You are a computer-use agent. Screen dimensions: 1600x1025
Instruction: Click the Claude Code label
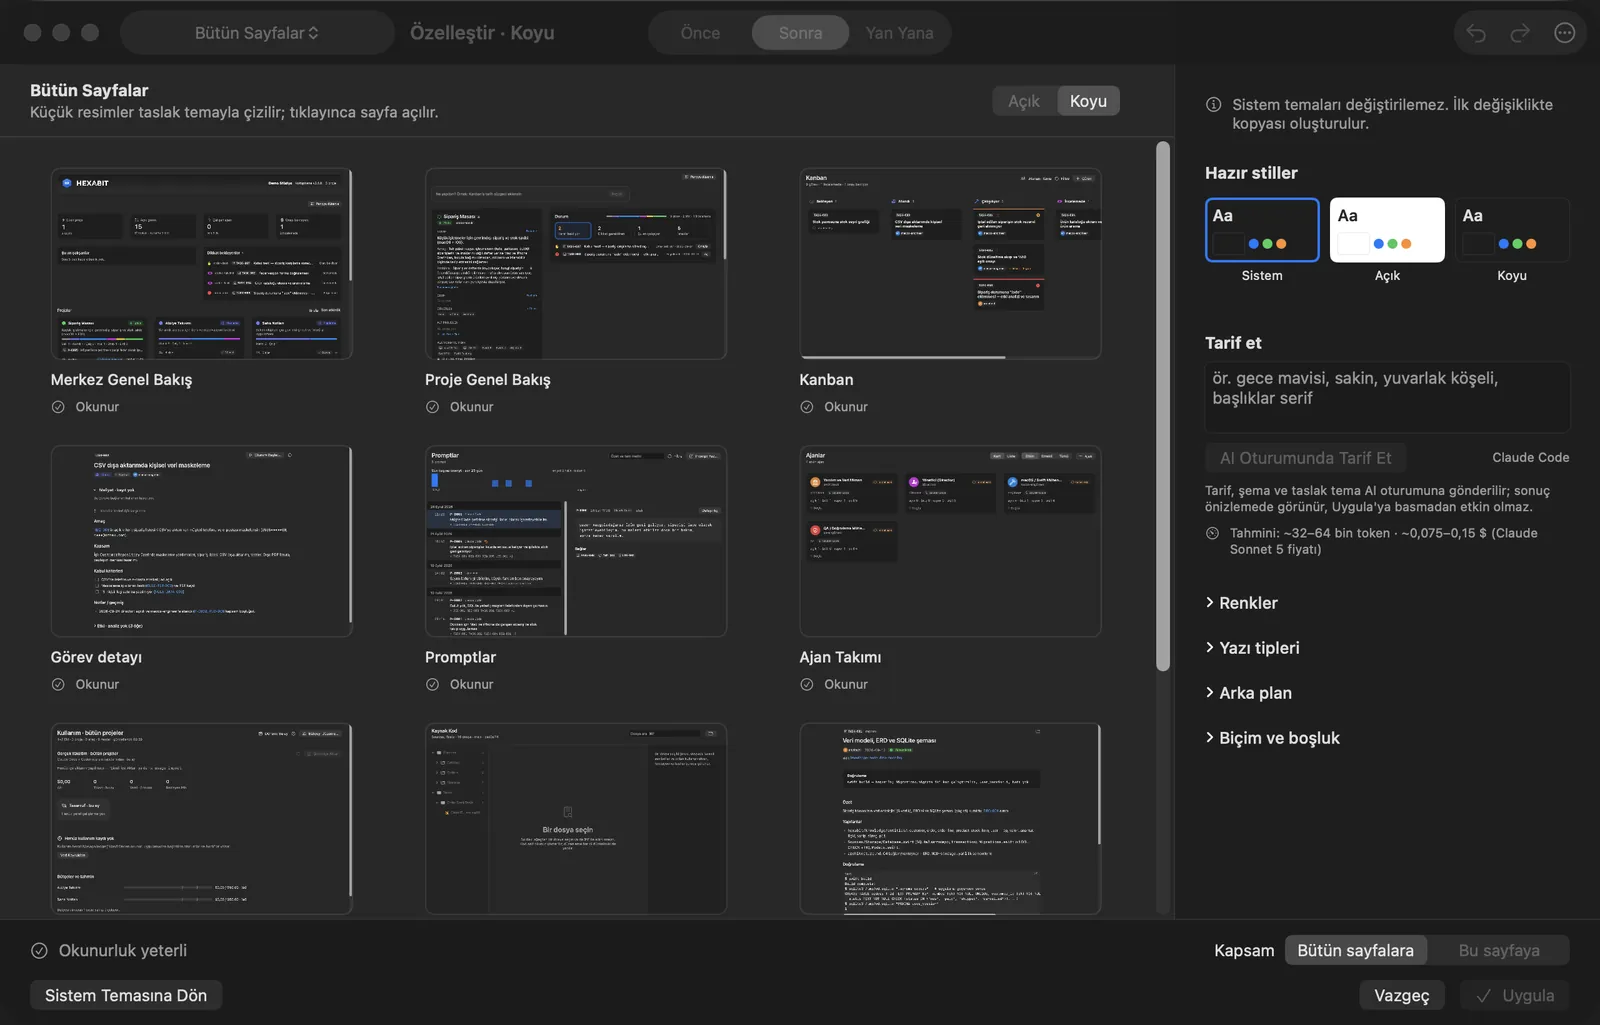pos(1530,458)
